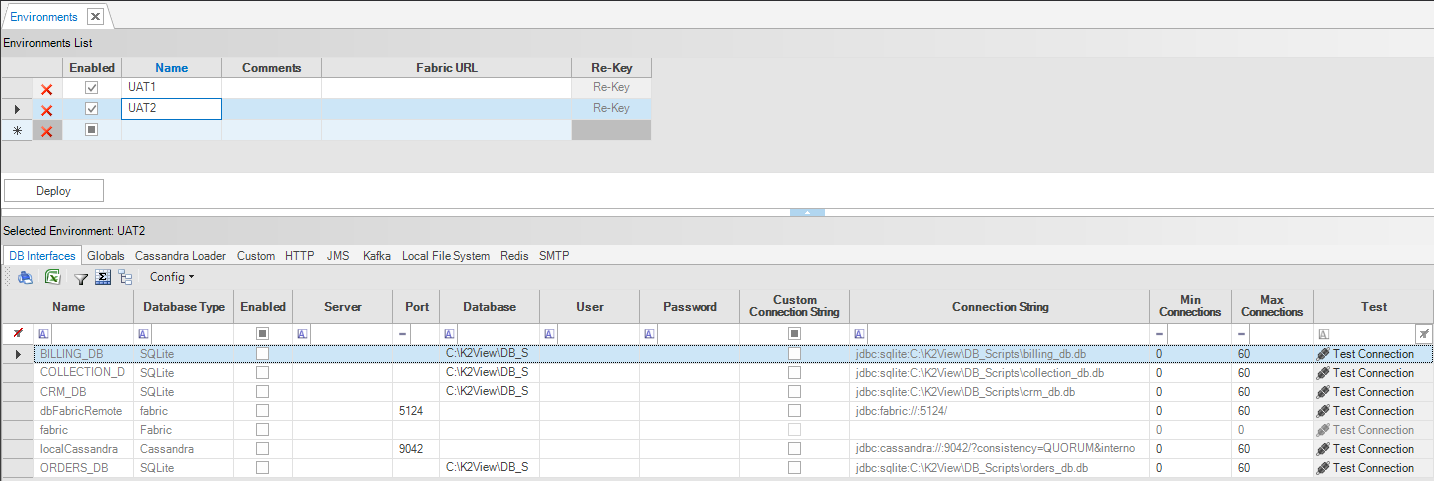Click the sigma summary footer icon
1434x481 pixels.
pyautogui.click(x=103, y=278)
